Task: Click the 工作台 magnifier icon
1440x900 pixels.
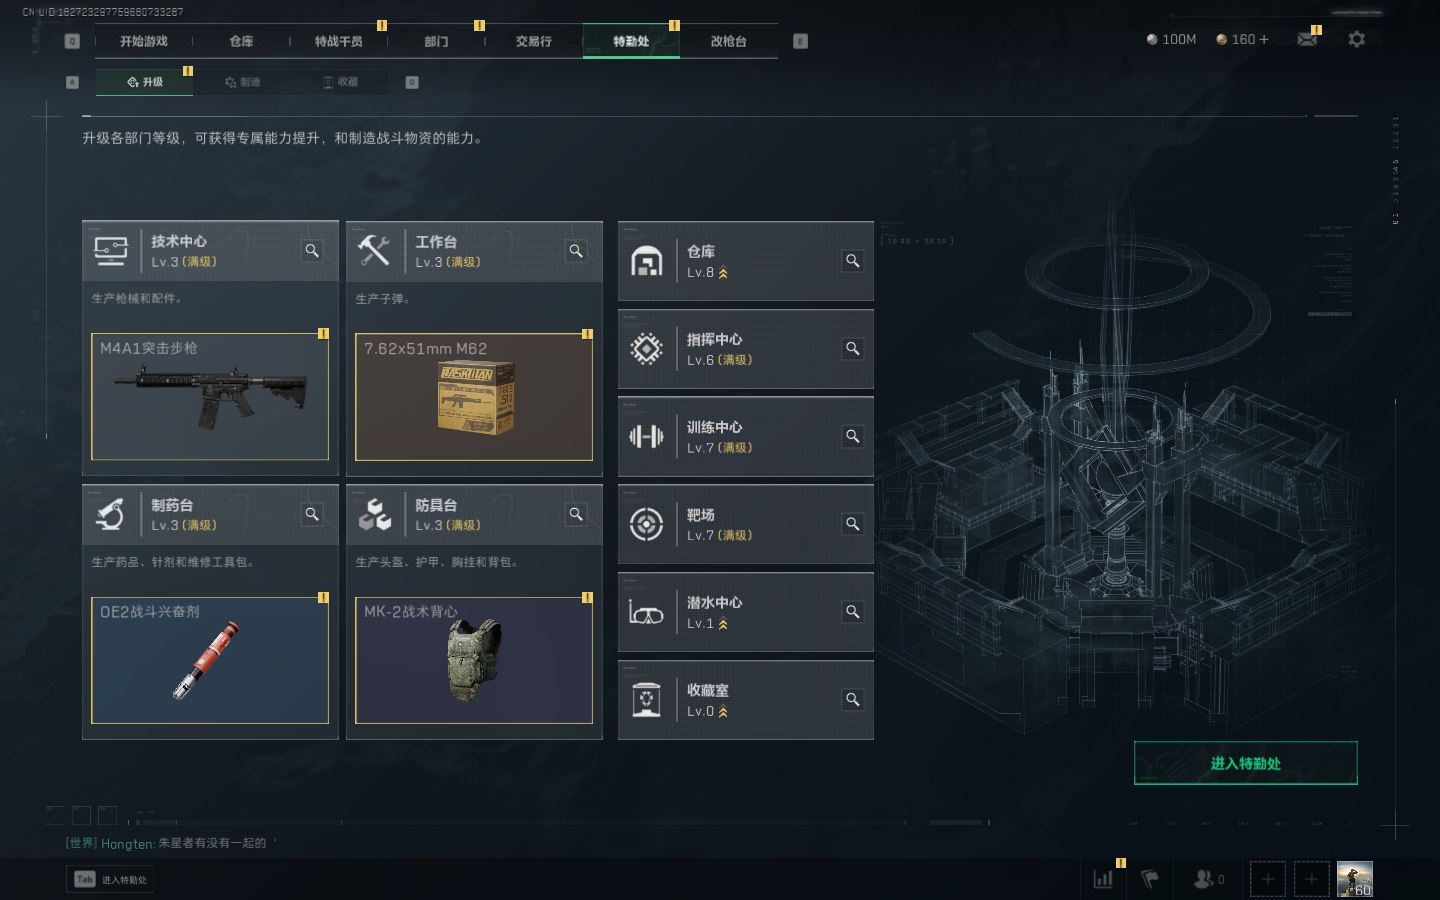Action: point(576,251)
